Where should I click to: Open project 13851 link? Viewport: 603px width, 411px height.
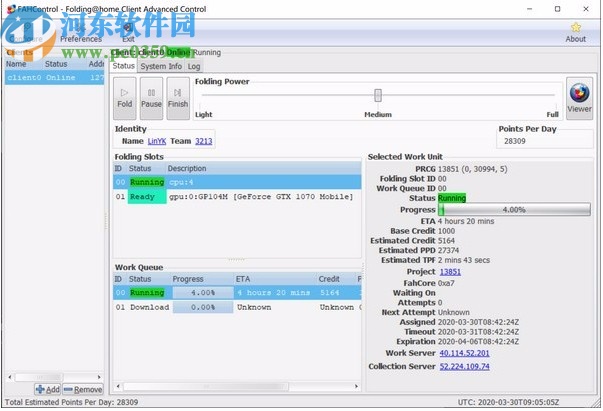[450, 272]
